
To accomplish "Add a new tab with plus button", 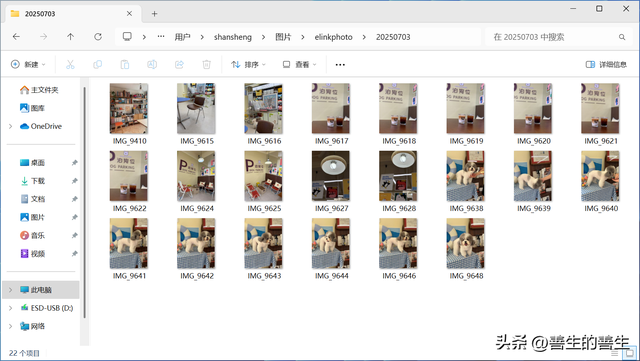I will [x=154, y=14].
